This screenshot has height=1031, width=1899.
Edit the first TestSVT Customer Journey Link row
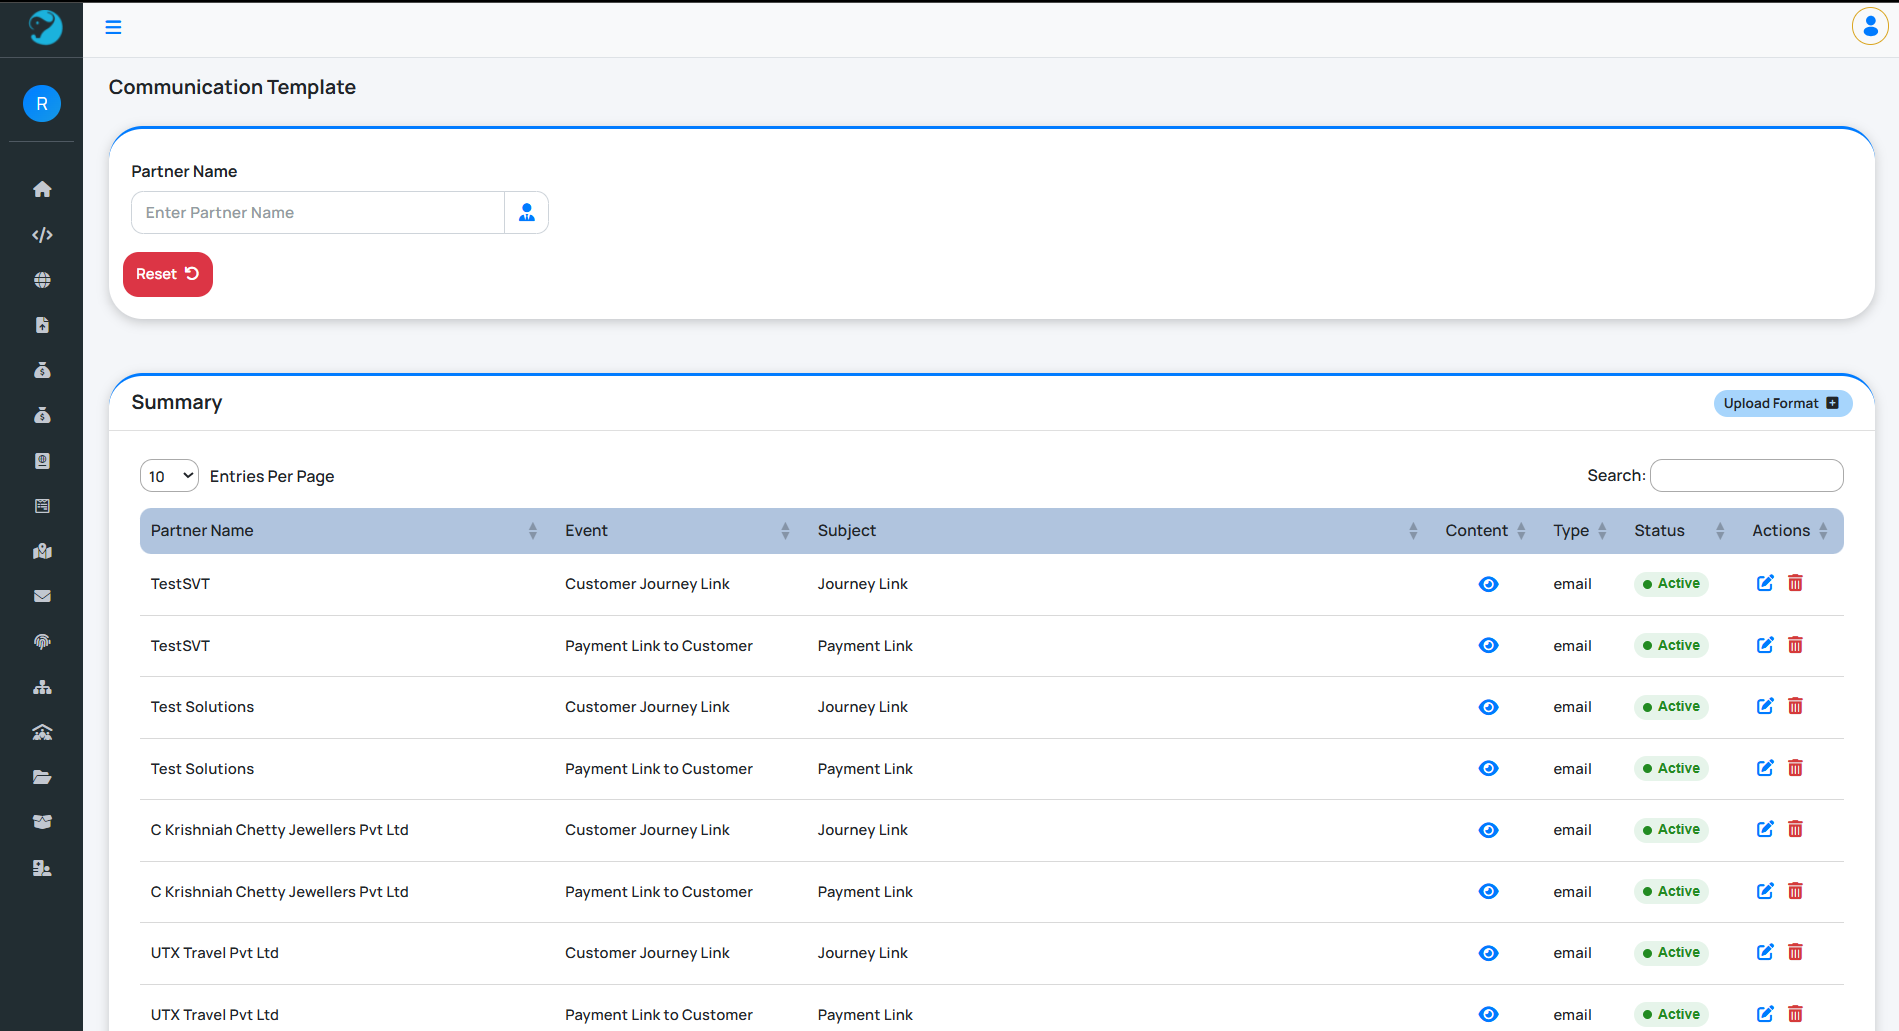pyautogui.click(x=1765, y=583)
